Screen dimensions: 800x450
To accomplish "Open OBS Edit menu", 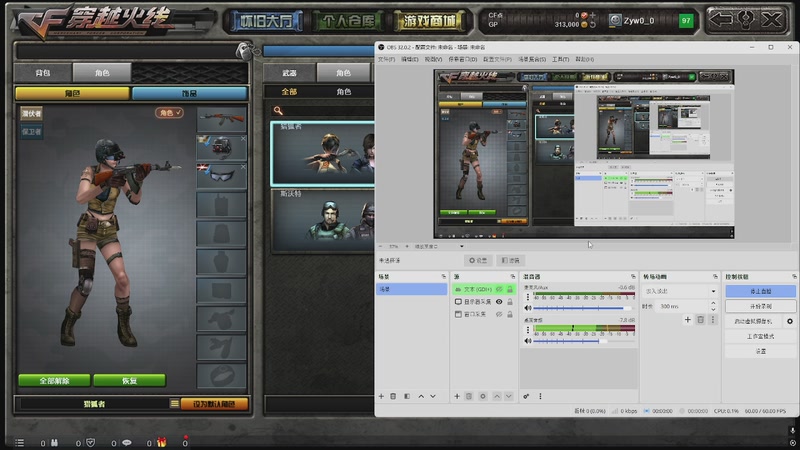I will pos(410,59).
